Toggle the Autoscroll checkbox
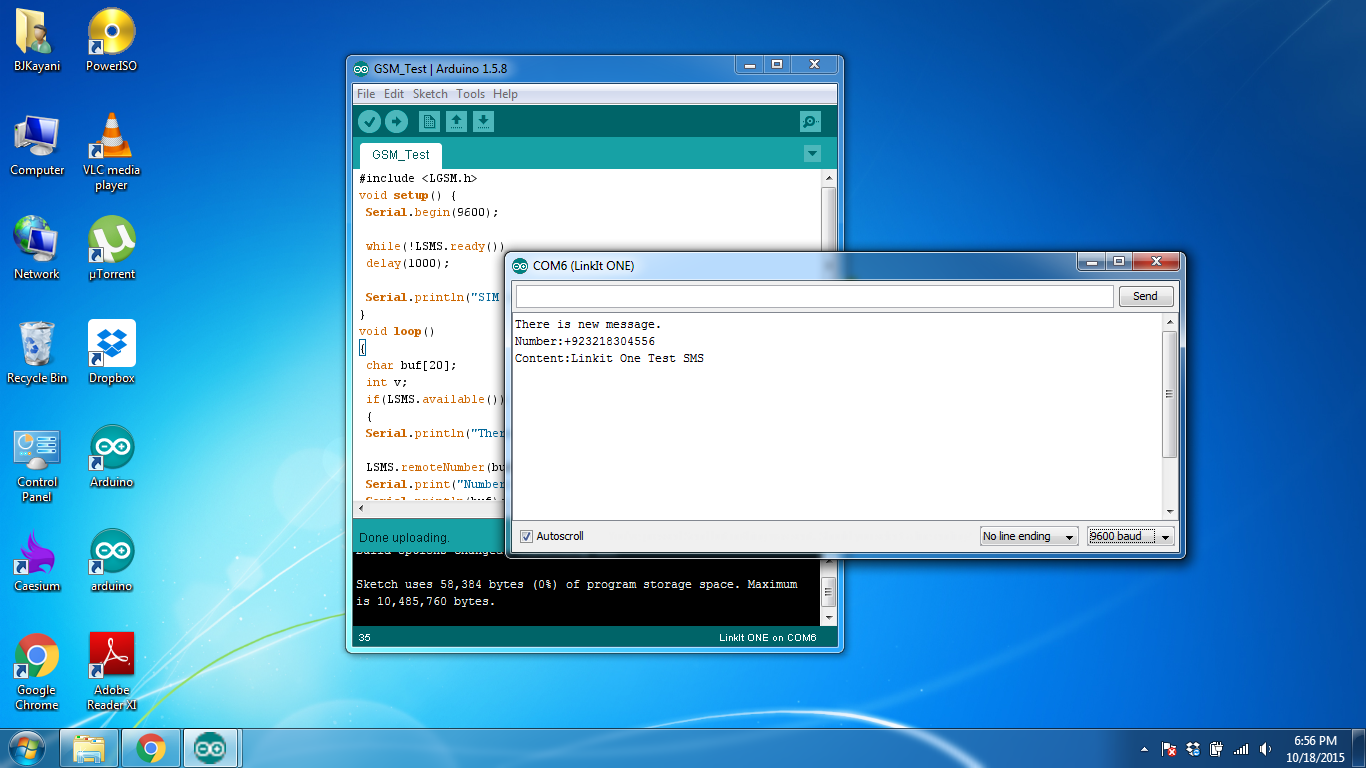The height and width of the screenshot is (768, 1366). 526,537
